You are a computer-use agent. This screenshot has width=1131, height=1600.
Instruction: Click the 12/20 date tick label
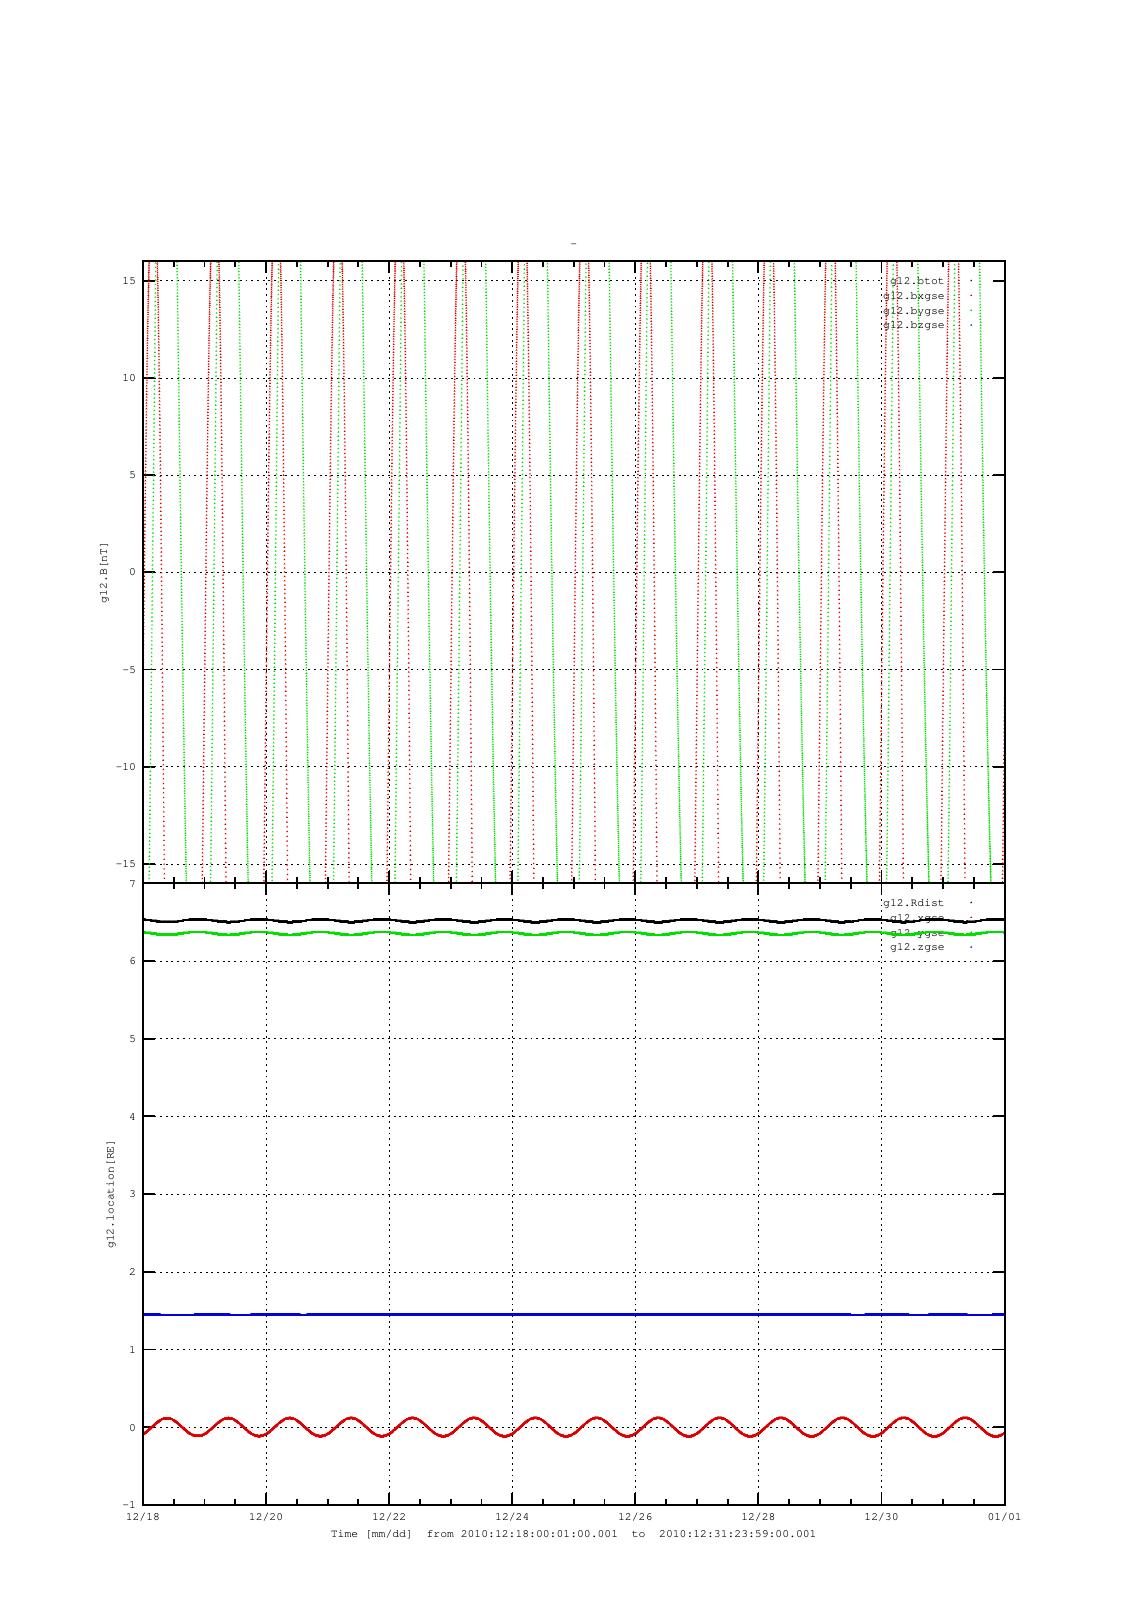click(x=266, y=1516)
